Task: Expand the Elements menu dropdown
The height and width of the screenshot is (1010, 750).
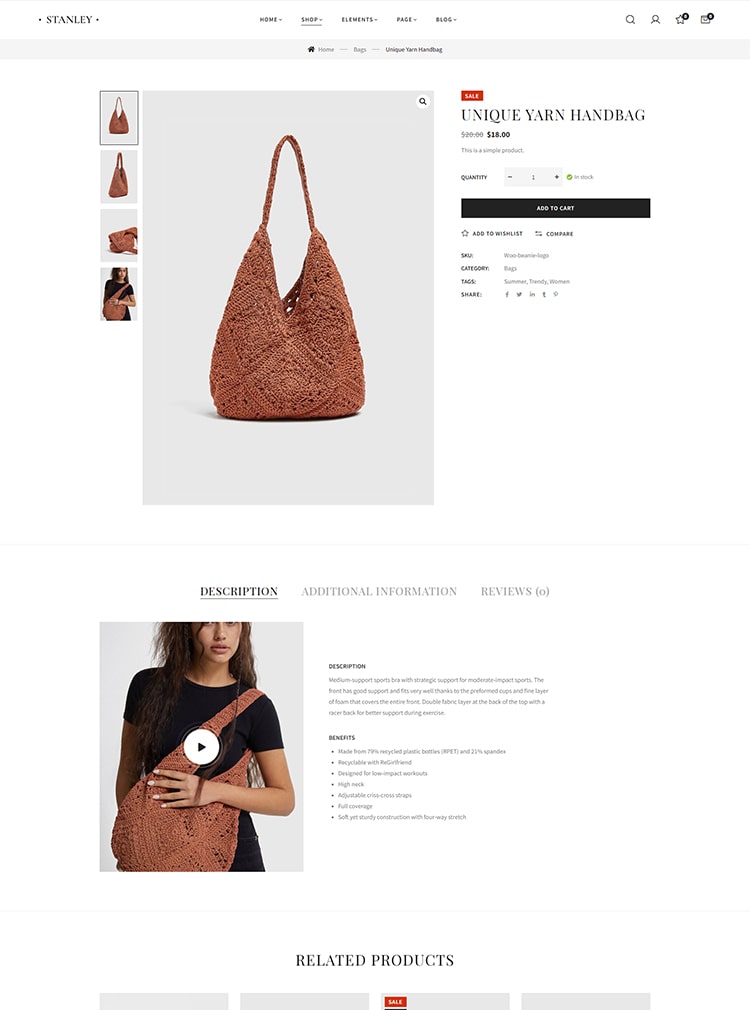Action: (x=360, y=20)
